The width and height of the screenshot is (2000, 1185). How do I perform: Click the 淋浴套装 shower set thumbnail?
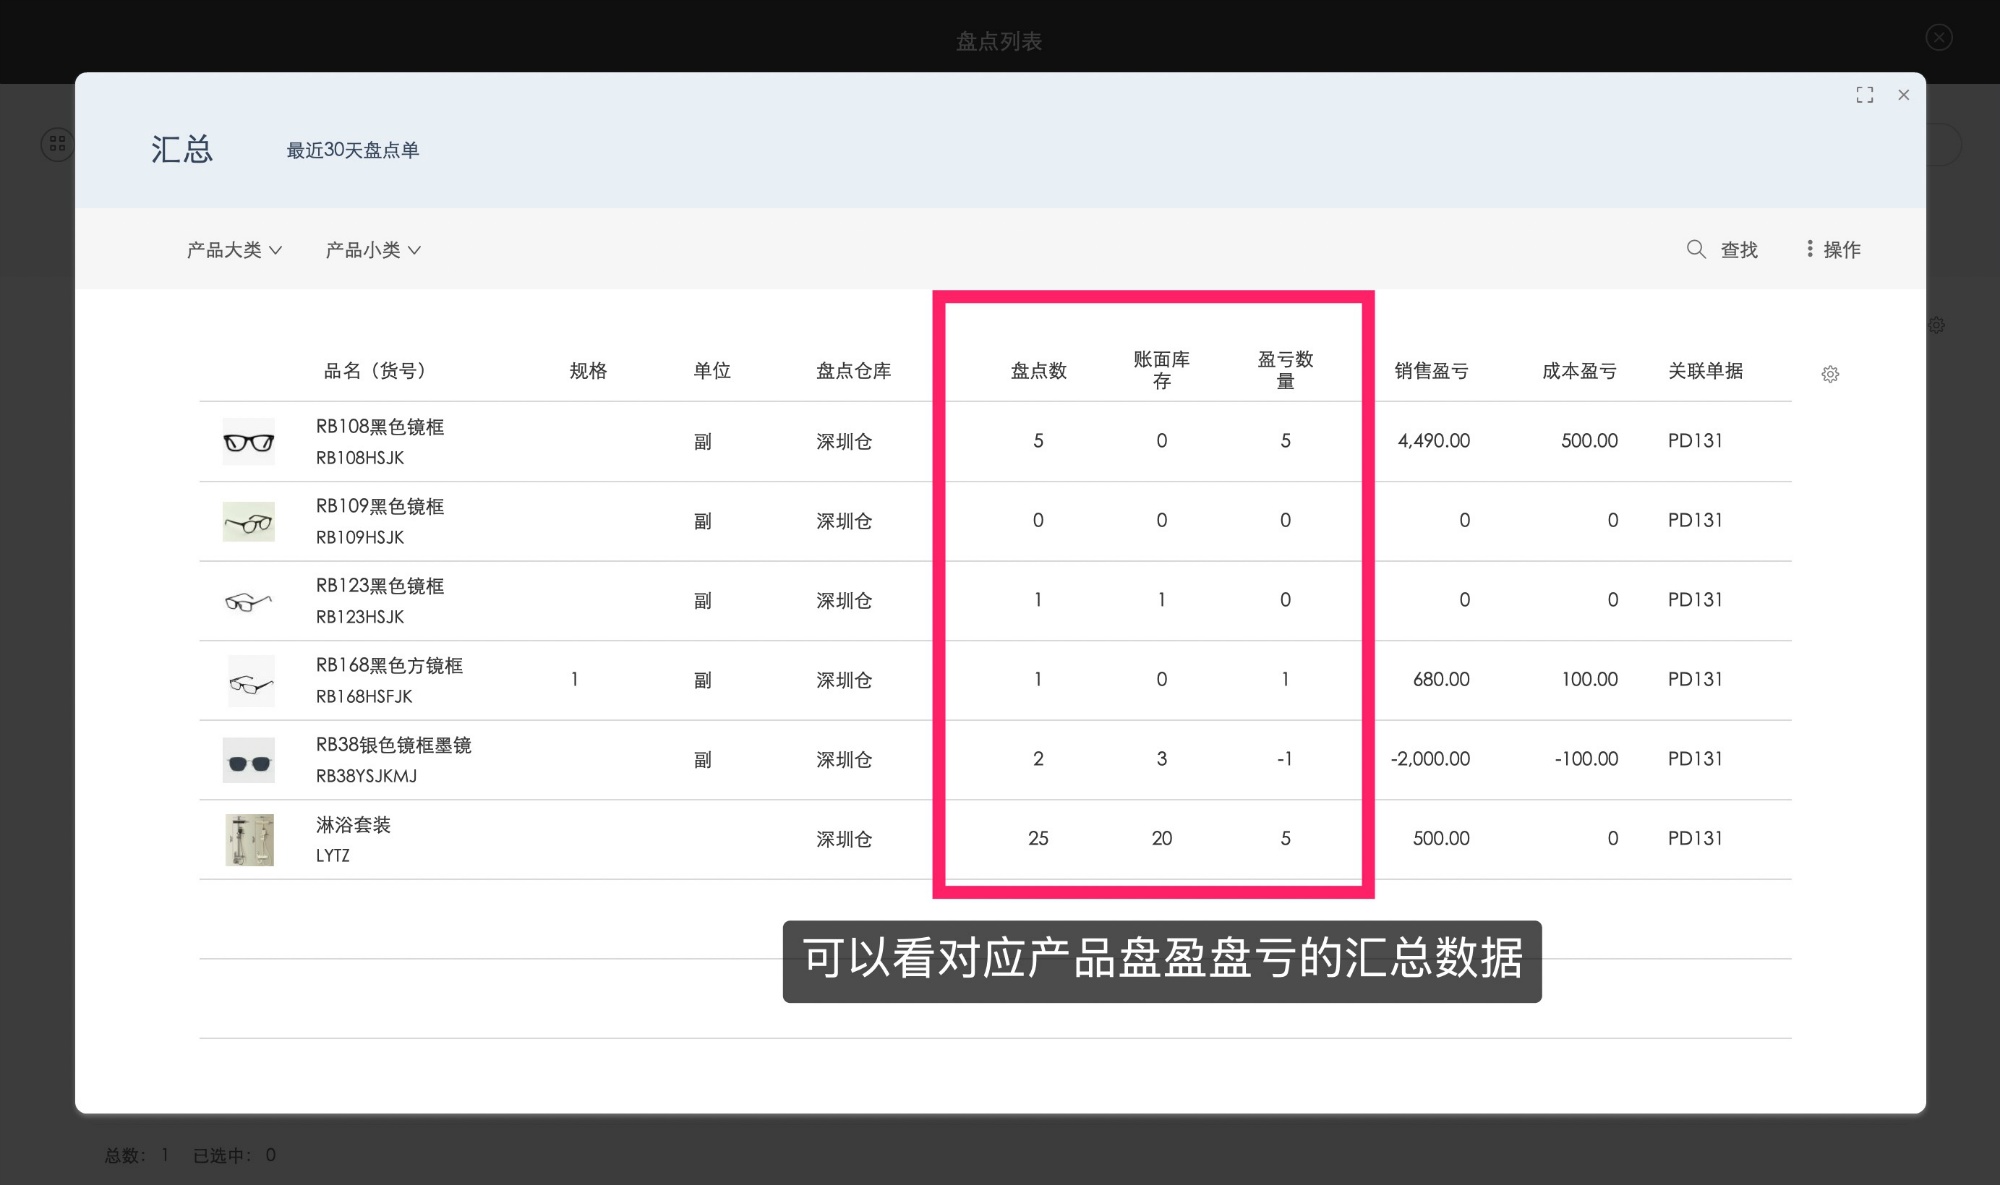pos(249,840)
